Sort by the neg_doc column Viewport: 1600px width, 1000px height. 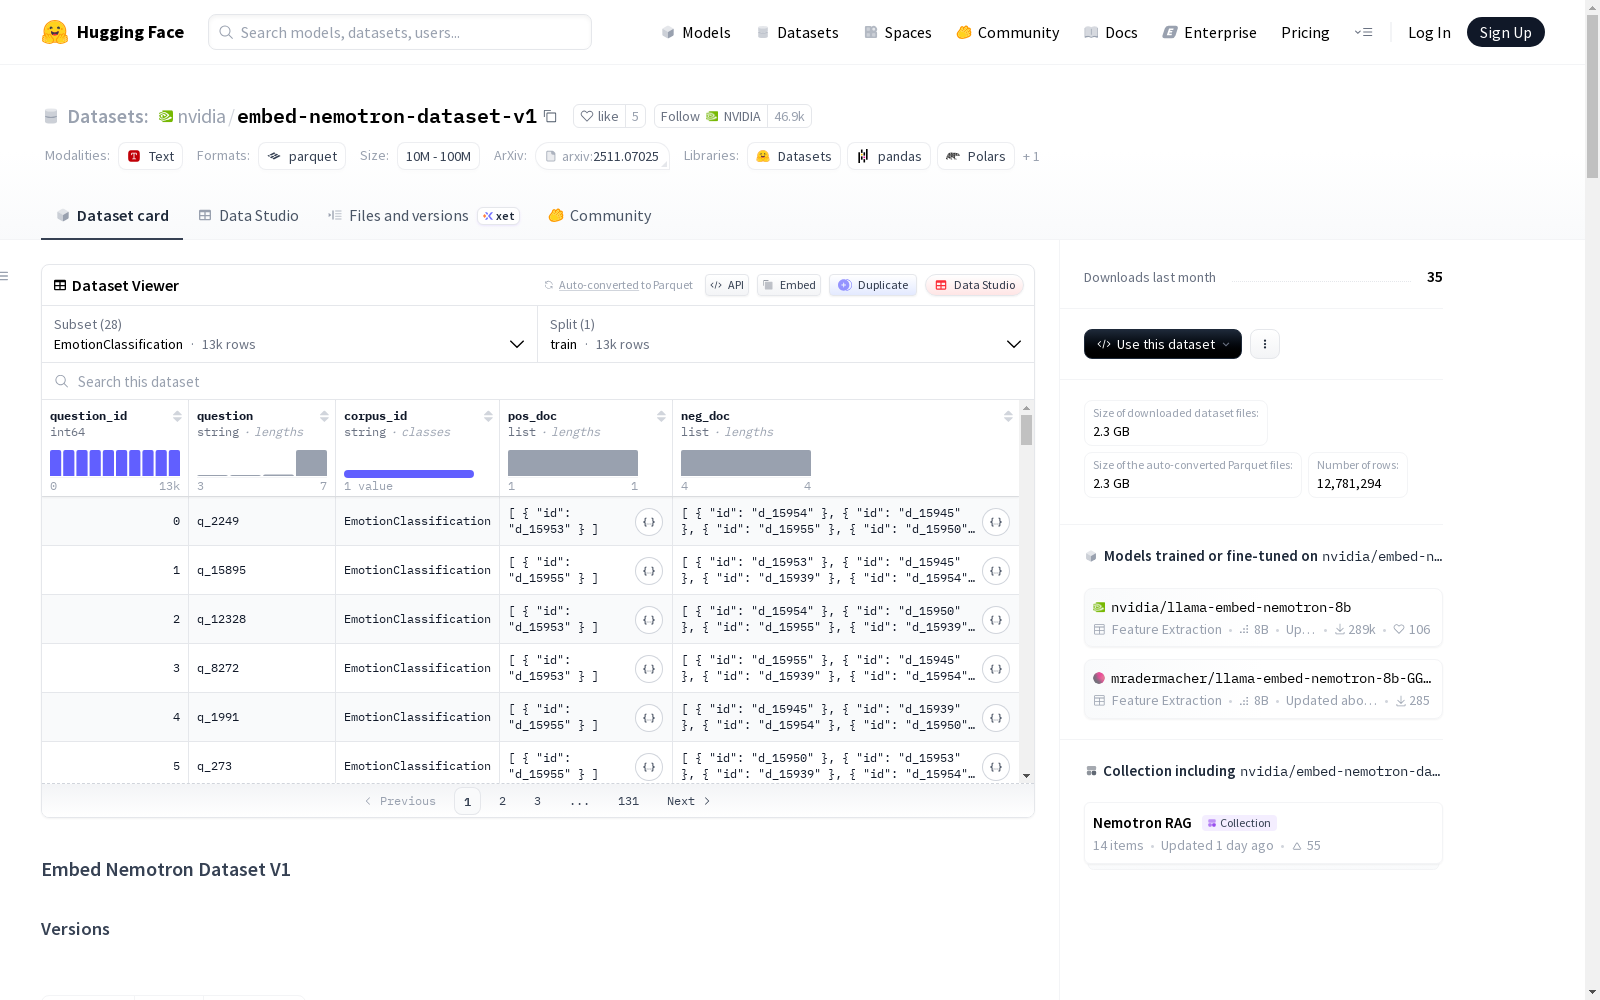point(1008,416)
